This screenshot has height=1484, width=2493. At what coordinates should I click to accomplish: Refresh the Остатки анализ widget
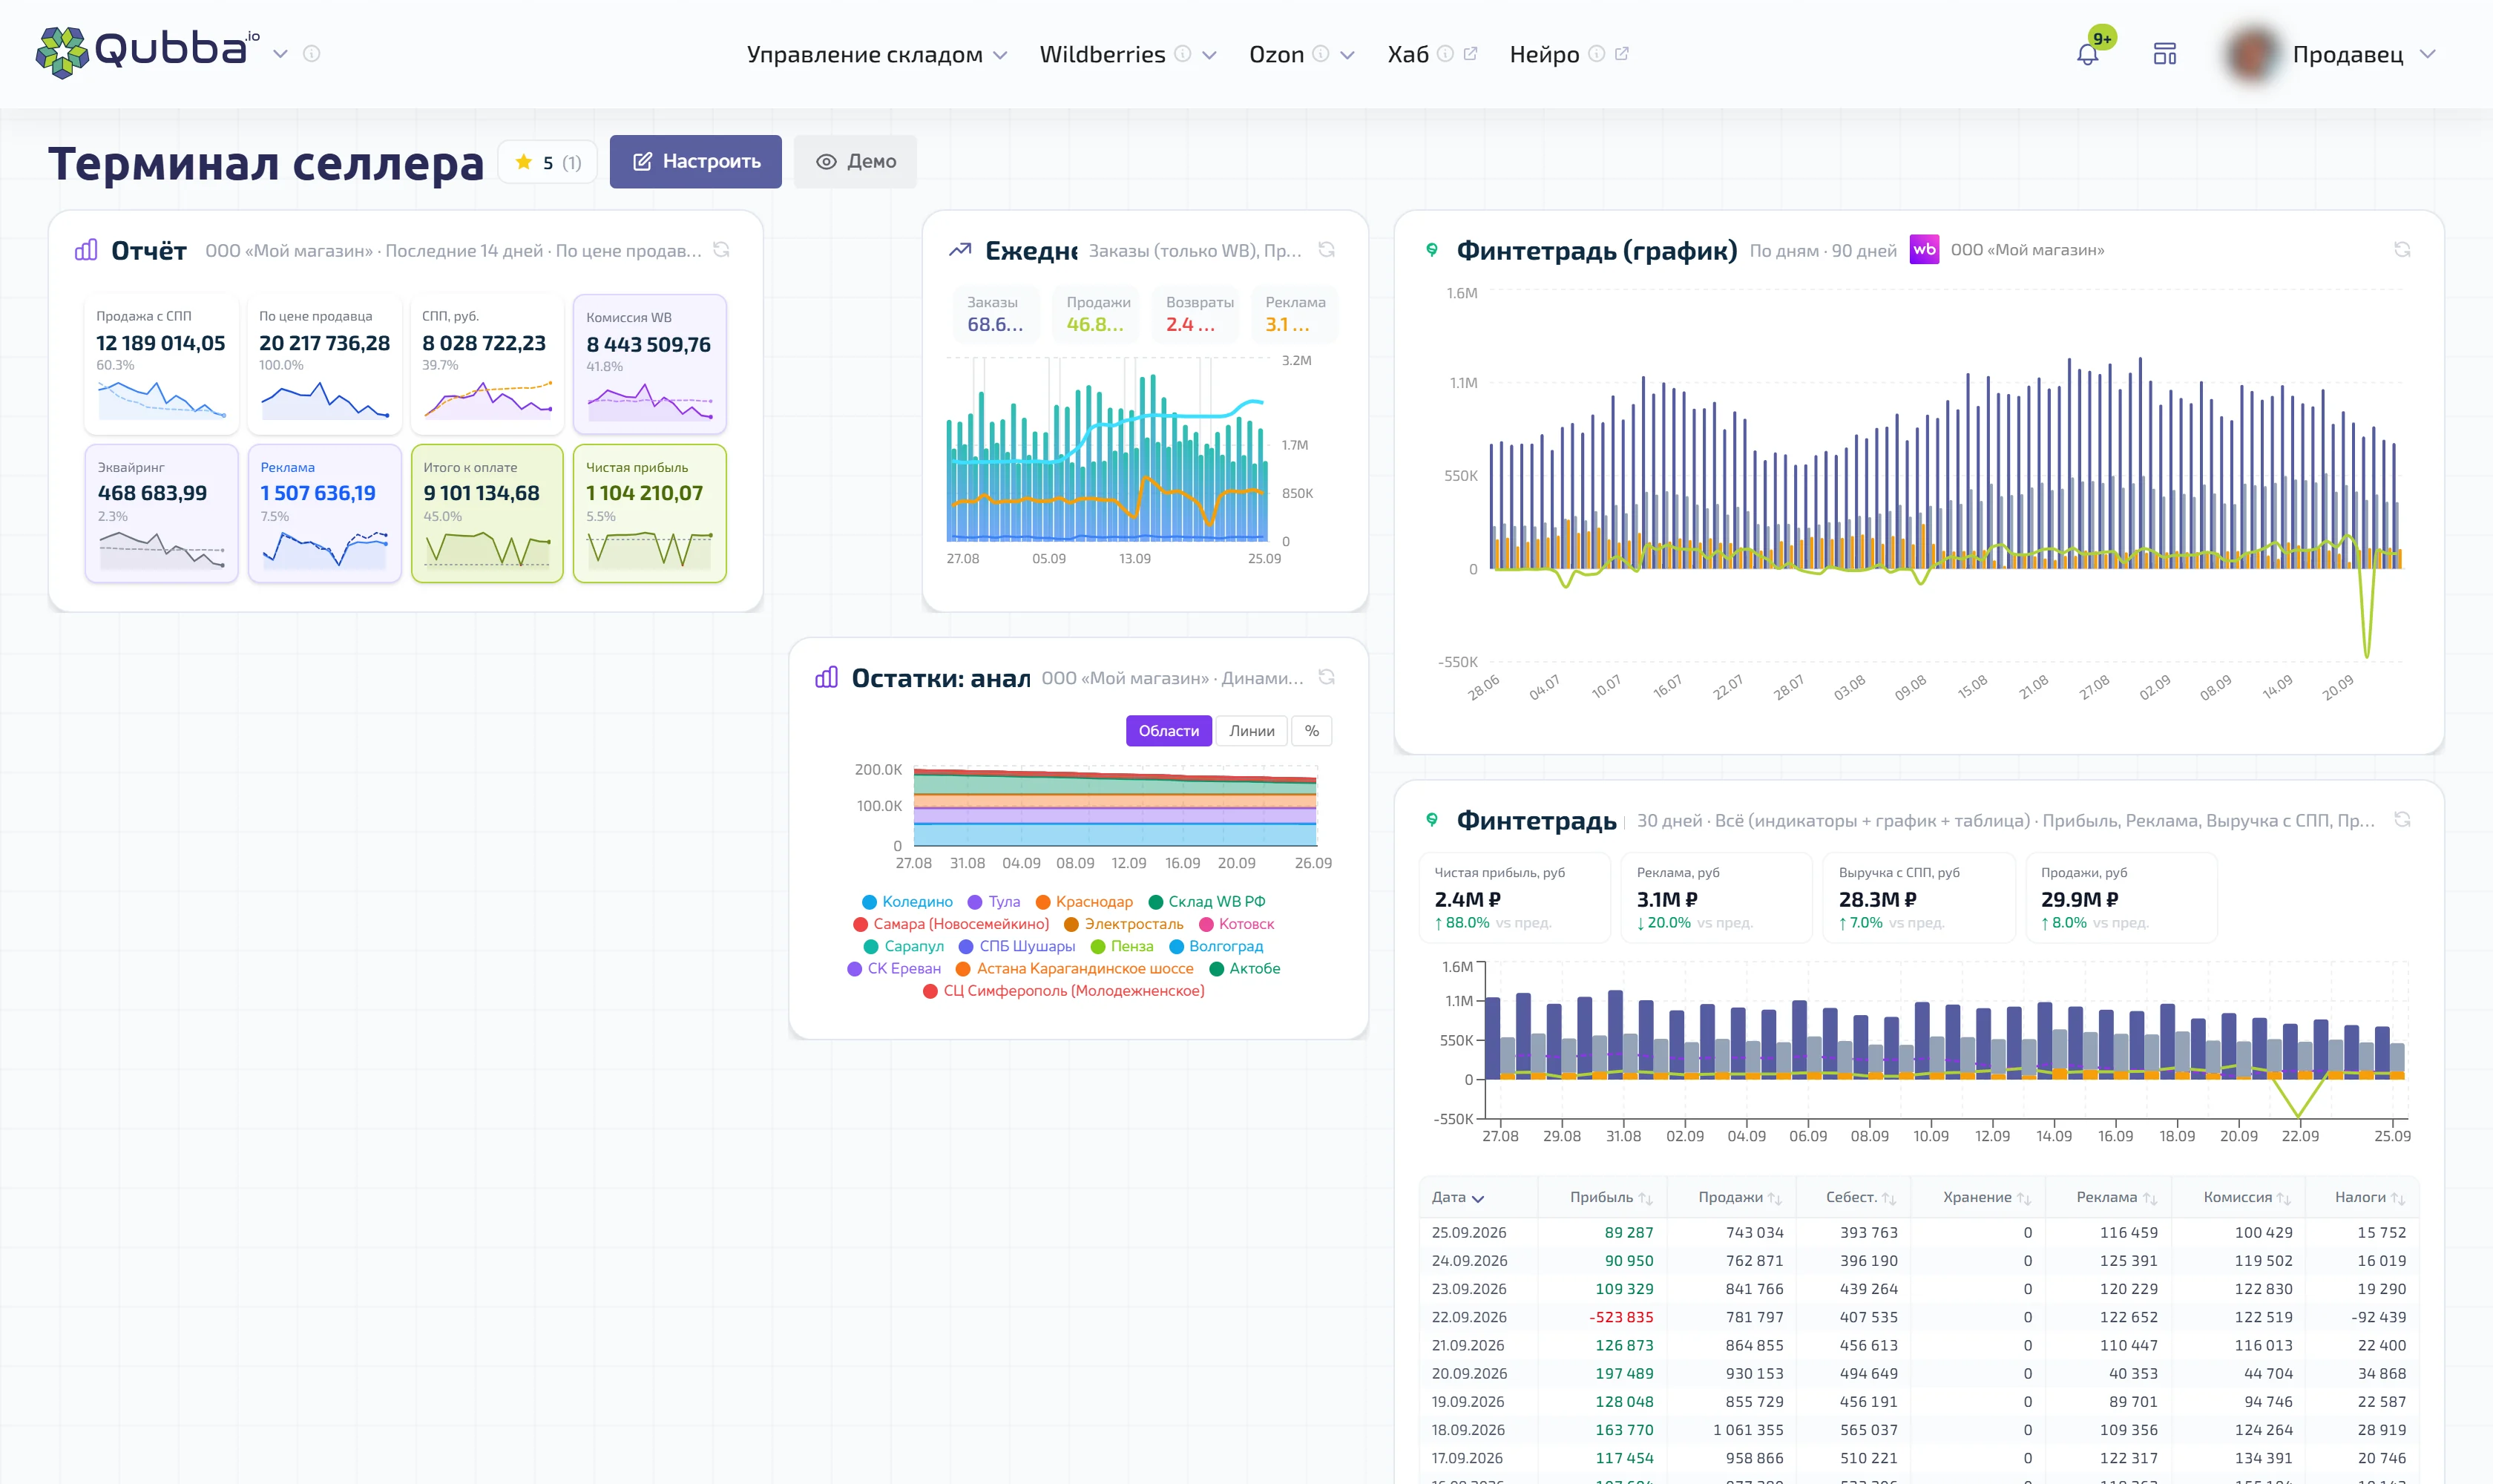point(1327,677)
